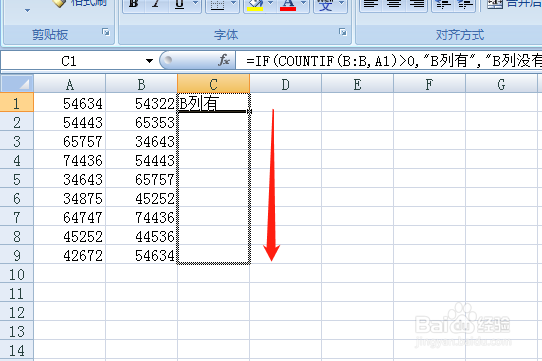Select cell with value 54634 in column A
This screenshot has width=542, height=361.
(x=70, y=103)
